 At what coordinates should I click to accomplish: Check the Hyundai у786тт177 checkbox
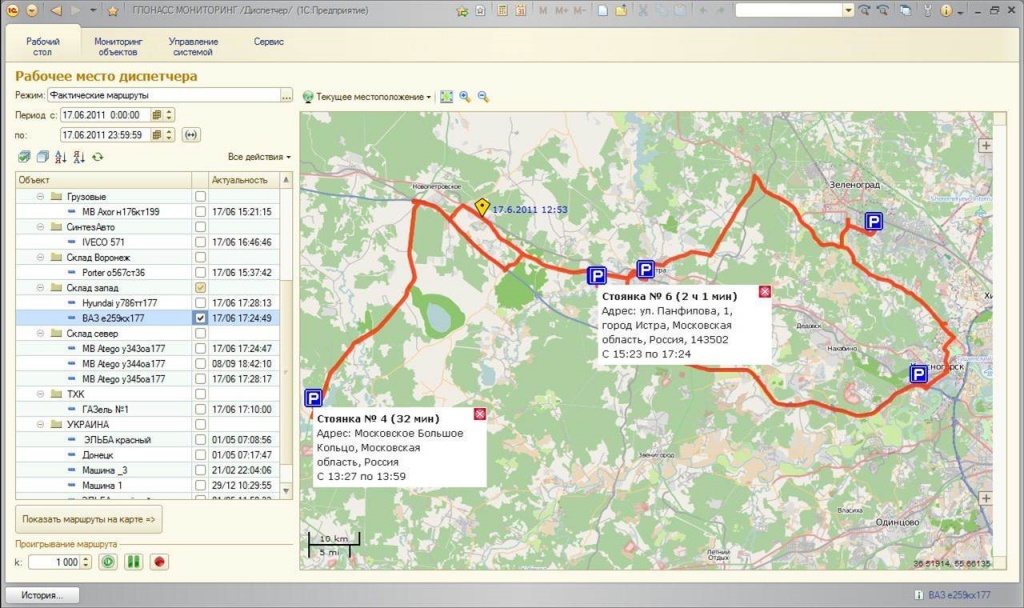click(201, 303)
